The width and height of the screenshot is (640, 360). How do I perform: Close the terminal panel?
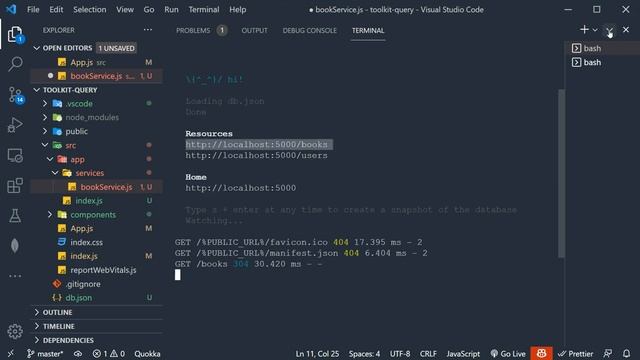626,29
